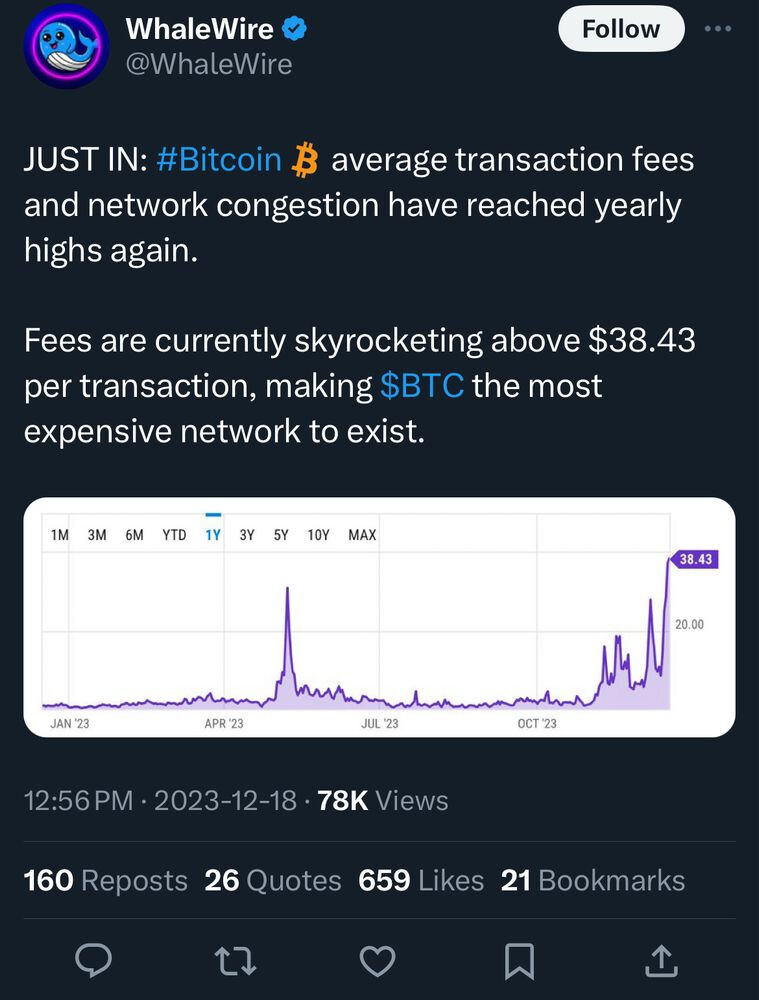Select the 6M chart range tab

click(x=134, y=535)
